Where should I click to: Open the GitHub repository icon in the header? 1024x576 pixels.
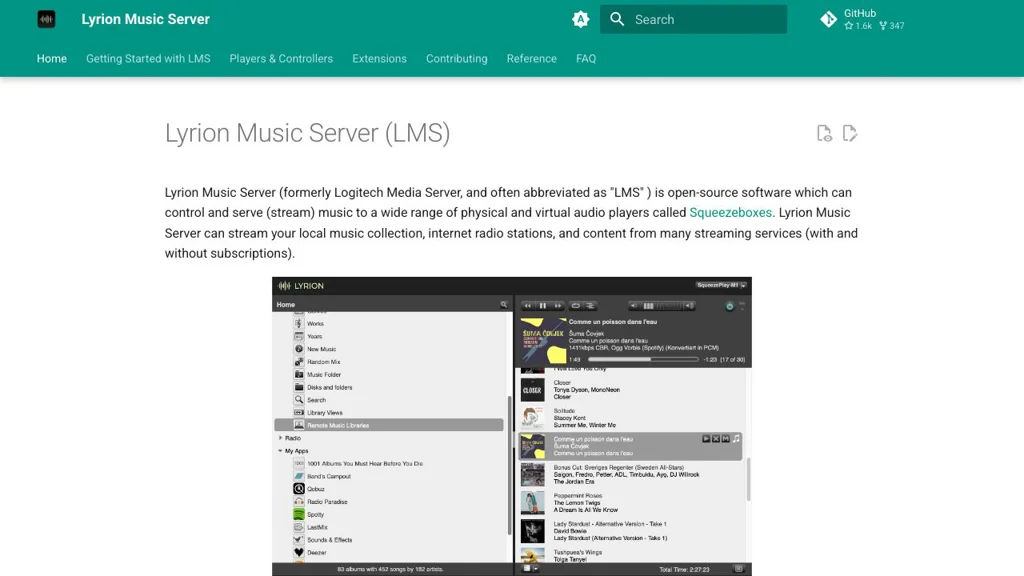tap(828, 19)
